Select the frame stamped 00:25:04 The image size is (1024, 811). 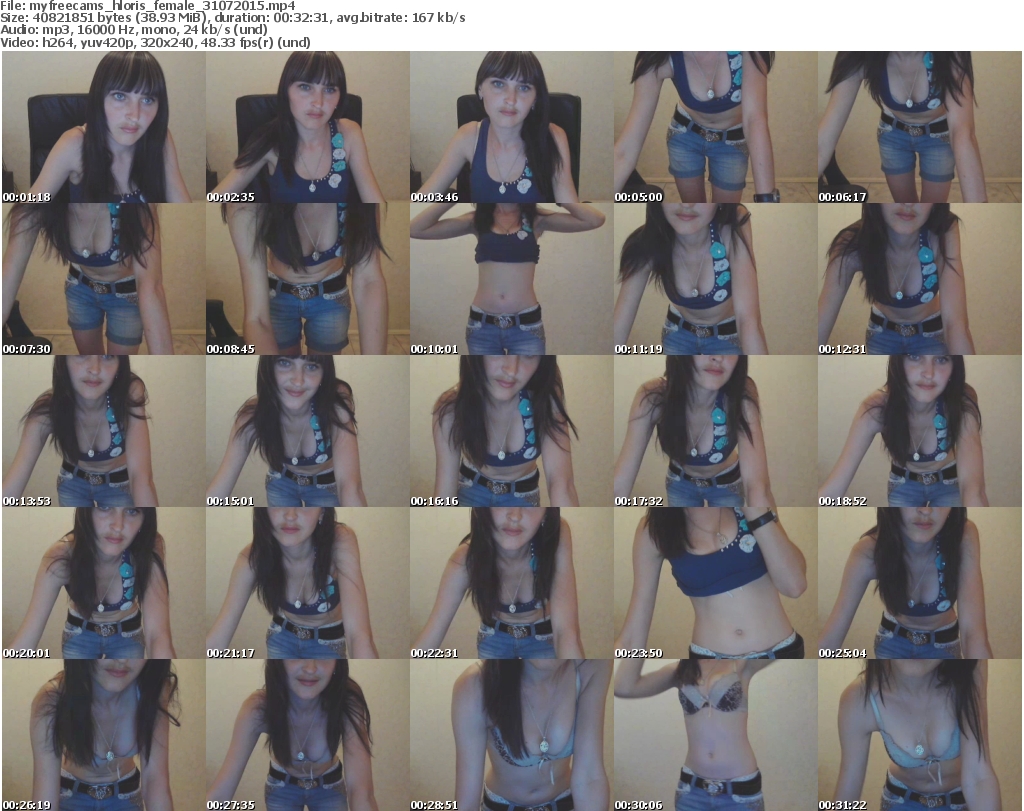point(920,583)
